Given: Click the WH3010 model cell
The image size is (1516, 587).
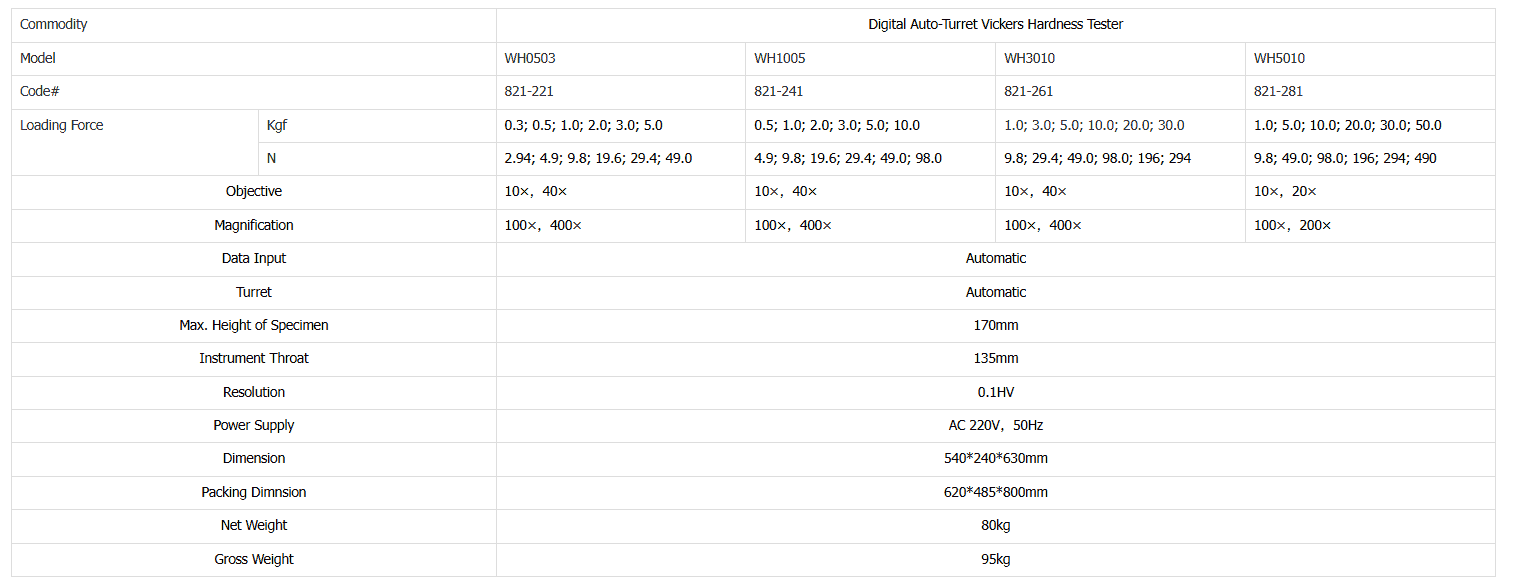Looking at the screenshot, I should [x=1030, y=59].
